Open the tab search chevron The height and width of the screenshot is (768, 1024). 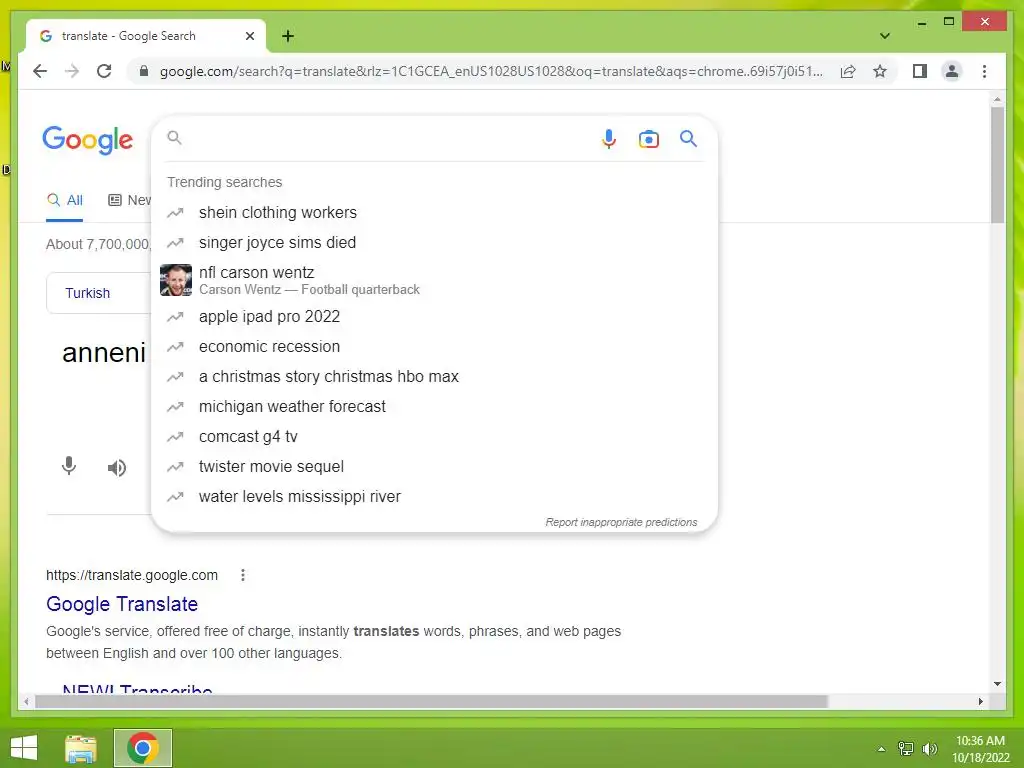point(884,36)
